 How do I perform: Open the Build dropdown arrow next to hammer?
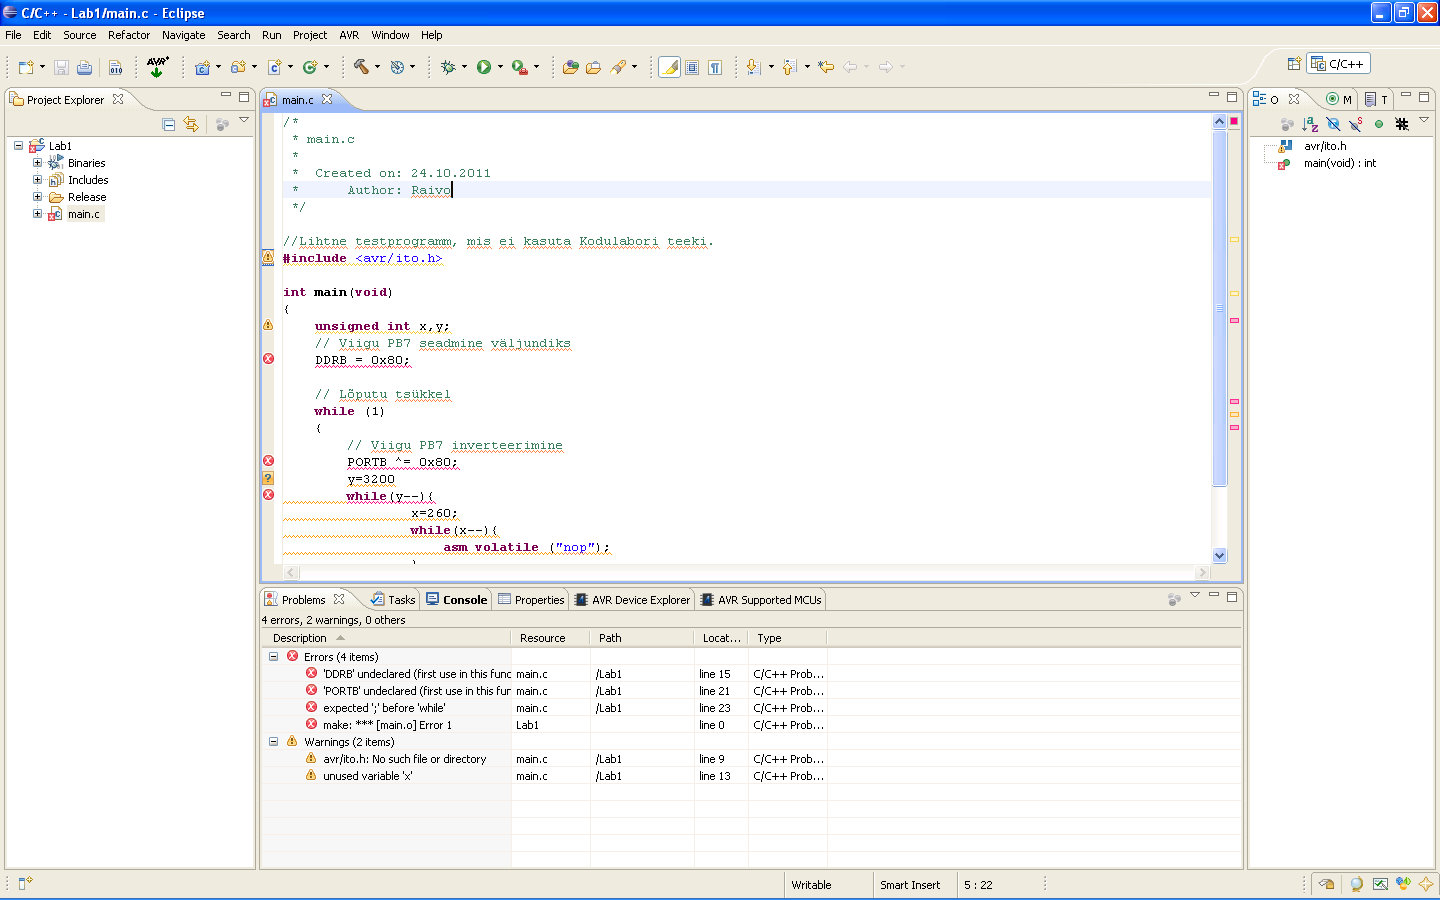coord(377,67)
